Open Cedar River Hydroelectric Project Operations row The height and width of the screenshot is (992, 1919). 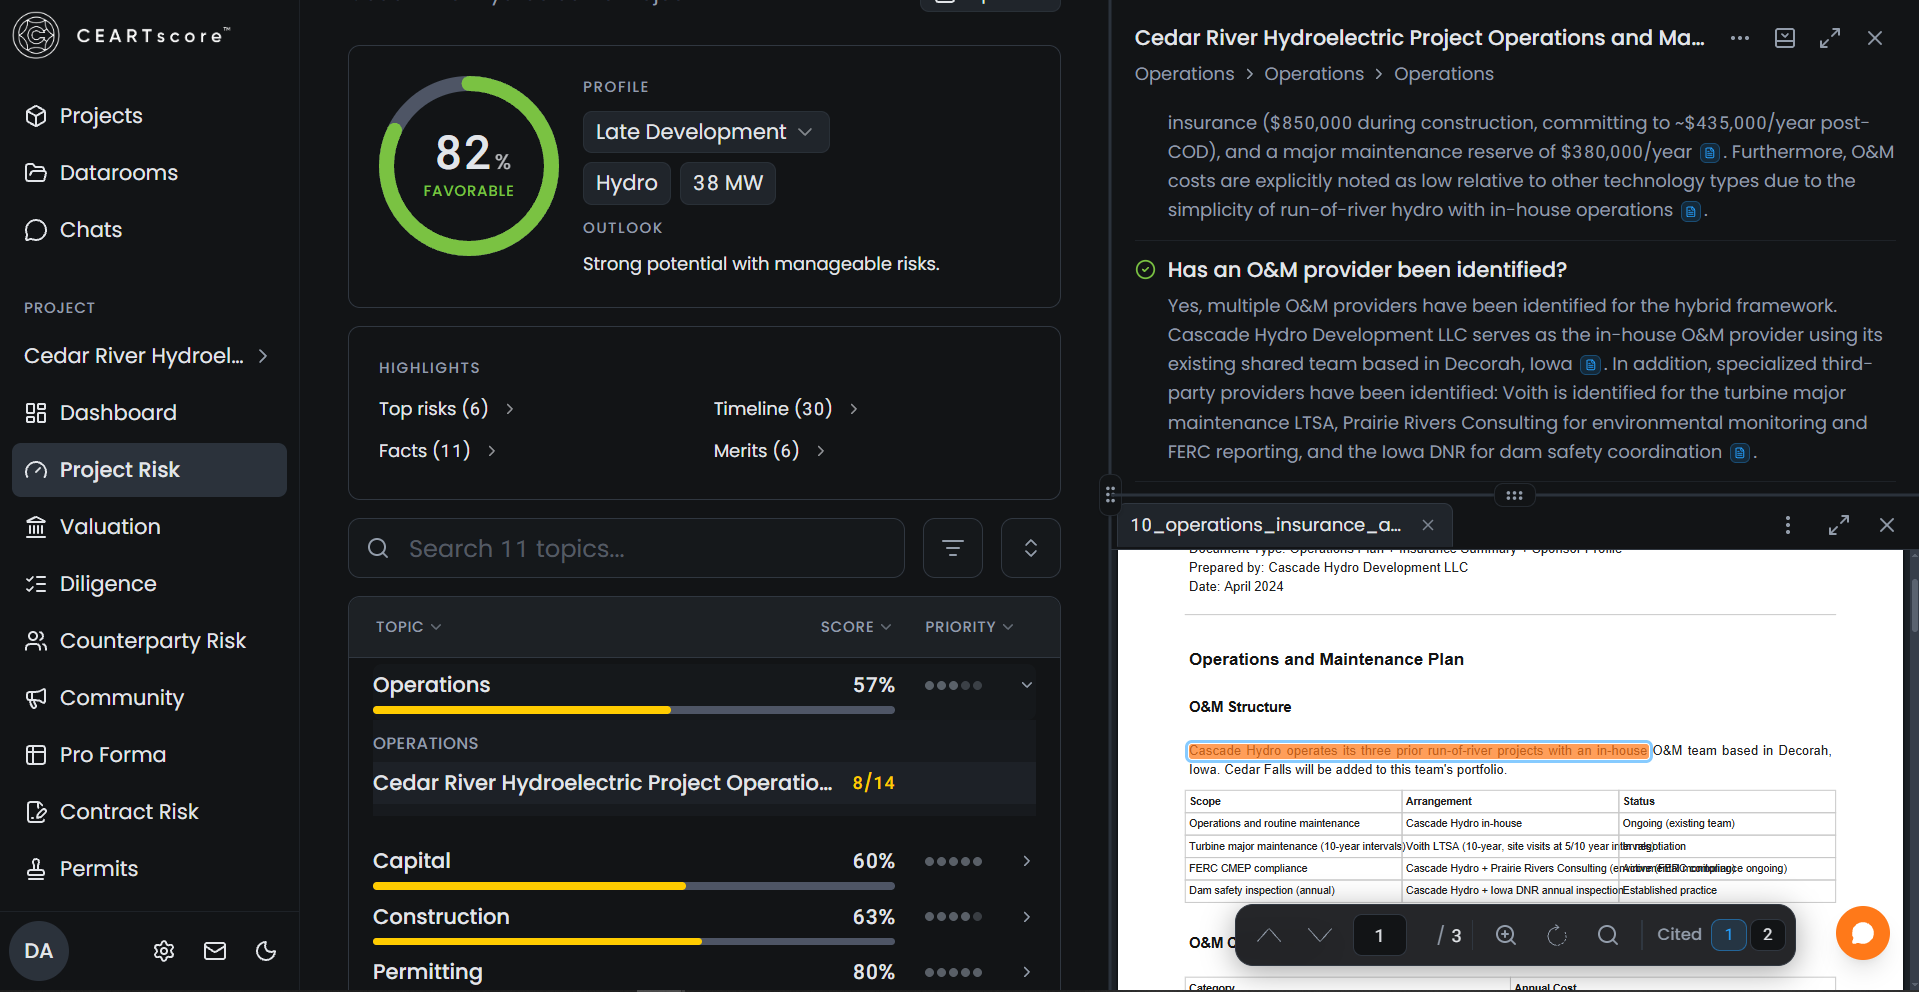coord(704,783)
